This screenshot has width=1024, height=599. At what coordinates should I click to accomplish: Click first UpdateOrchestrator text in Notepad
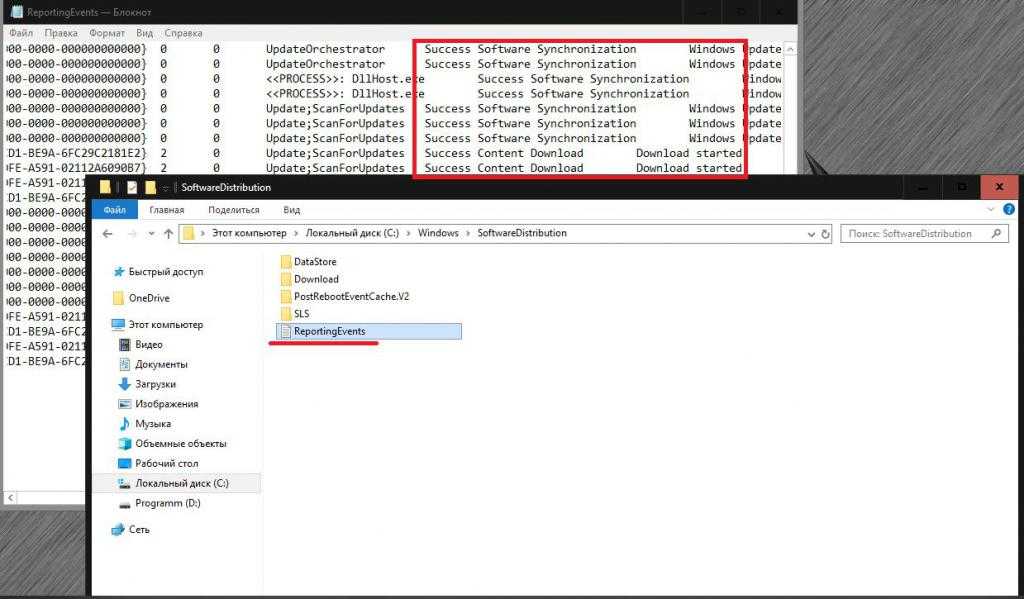325,49
